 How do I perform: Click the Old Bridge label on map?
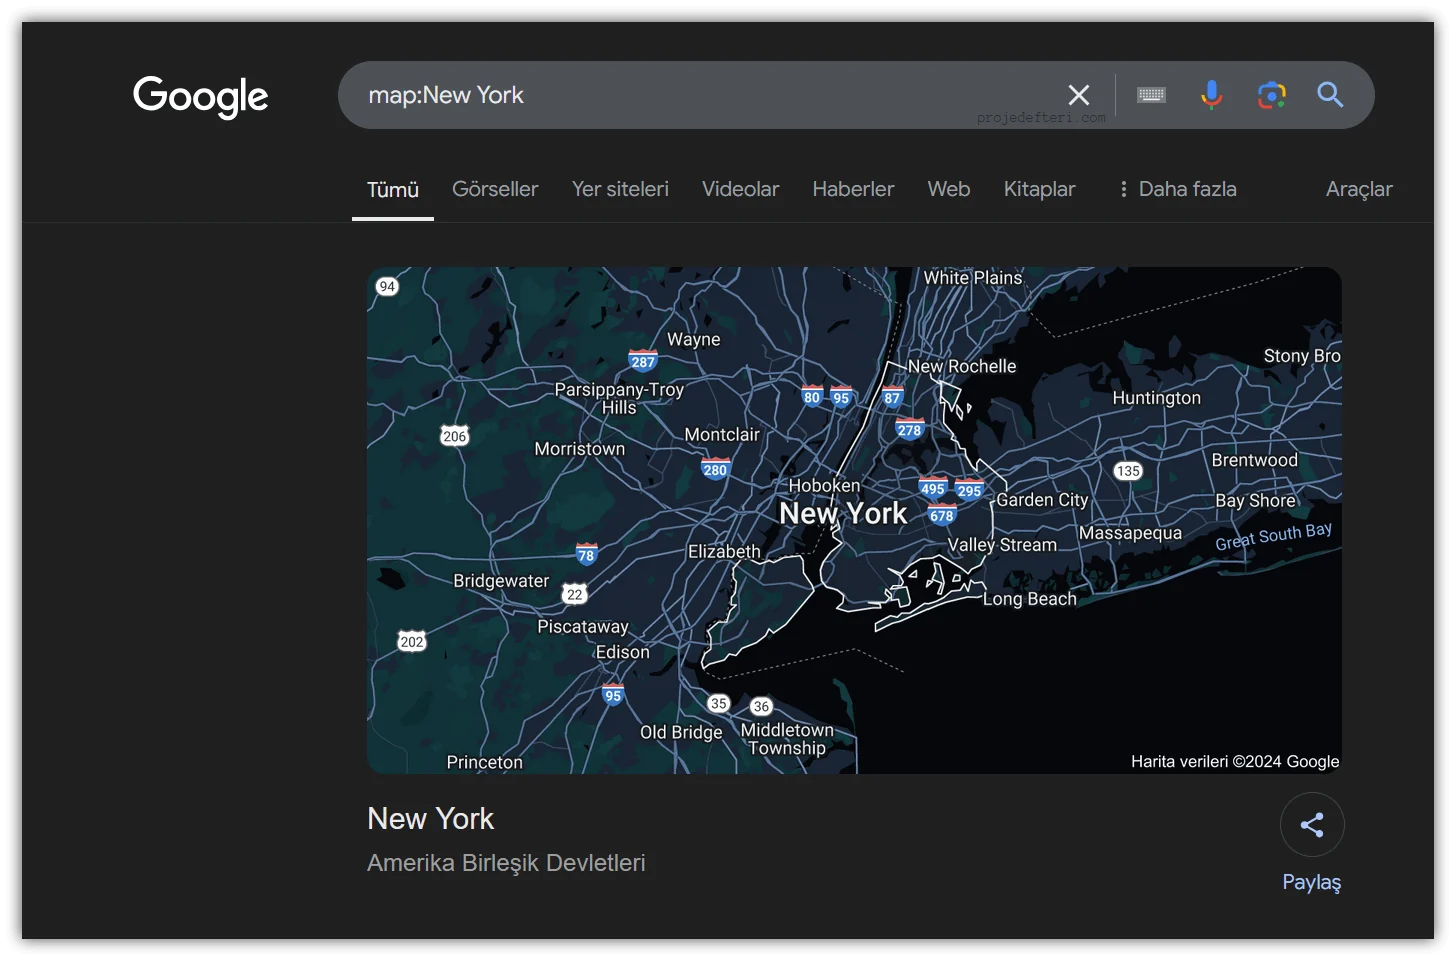point(681,732)
